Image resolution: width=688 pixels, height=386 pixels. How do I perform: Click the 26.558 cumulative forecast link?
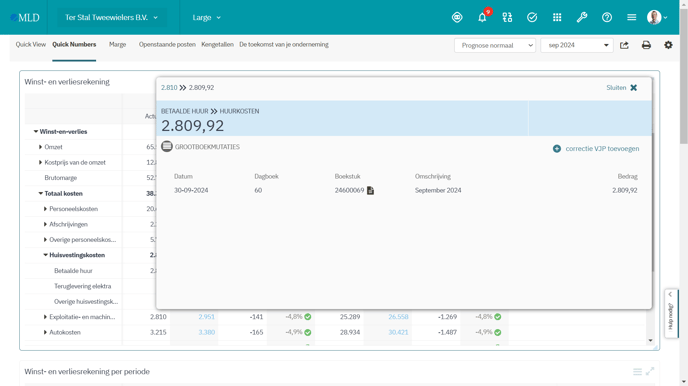point(398,317)
